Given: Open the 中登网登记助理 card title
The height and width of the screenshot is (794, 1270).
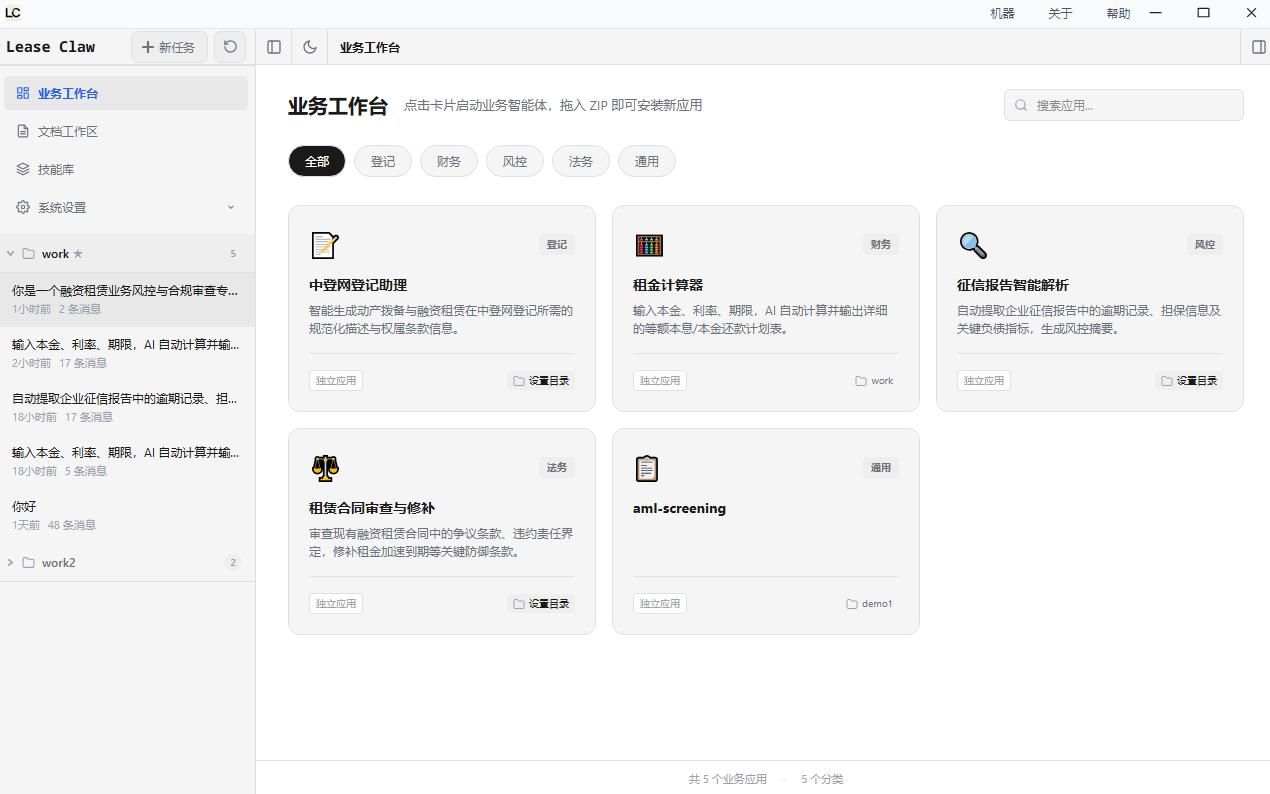Looking at the screenshot, I should [358, 285].
